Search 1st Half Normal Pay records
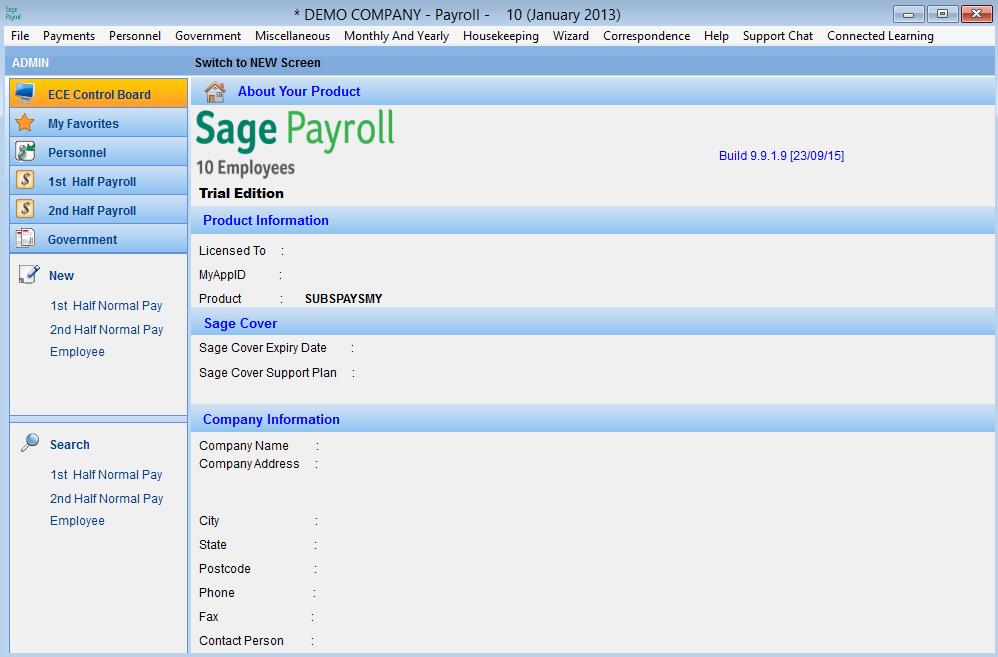Screen dimensions: 998x657 click(x=106, y=474)
